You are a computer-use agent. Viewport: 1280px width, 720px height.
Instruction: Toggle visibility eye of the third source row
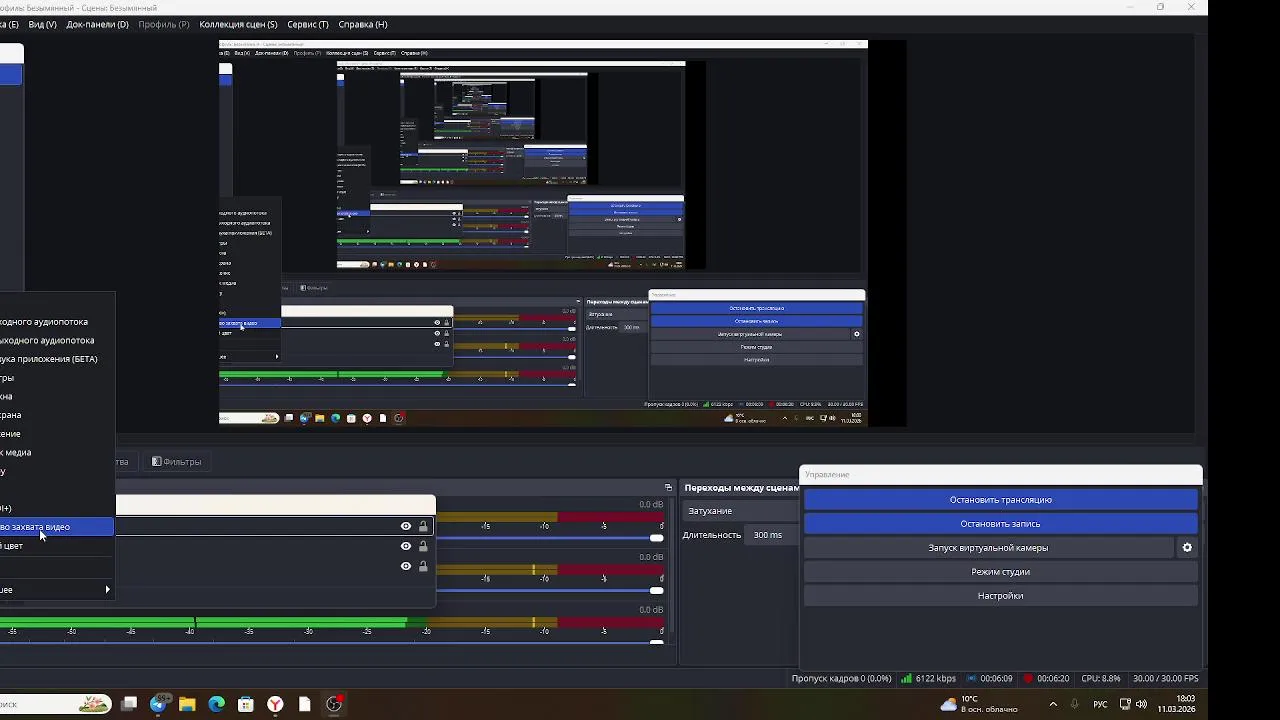pos(406,566)
